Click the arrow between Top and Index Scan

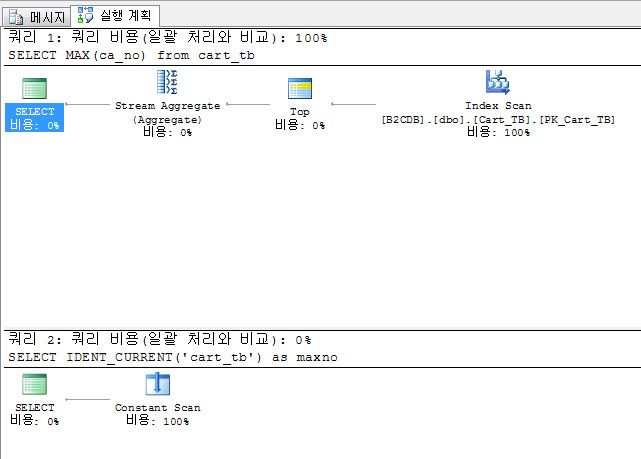[353, 104]
